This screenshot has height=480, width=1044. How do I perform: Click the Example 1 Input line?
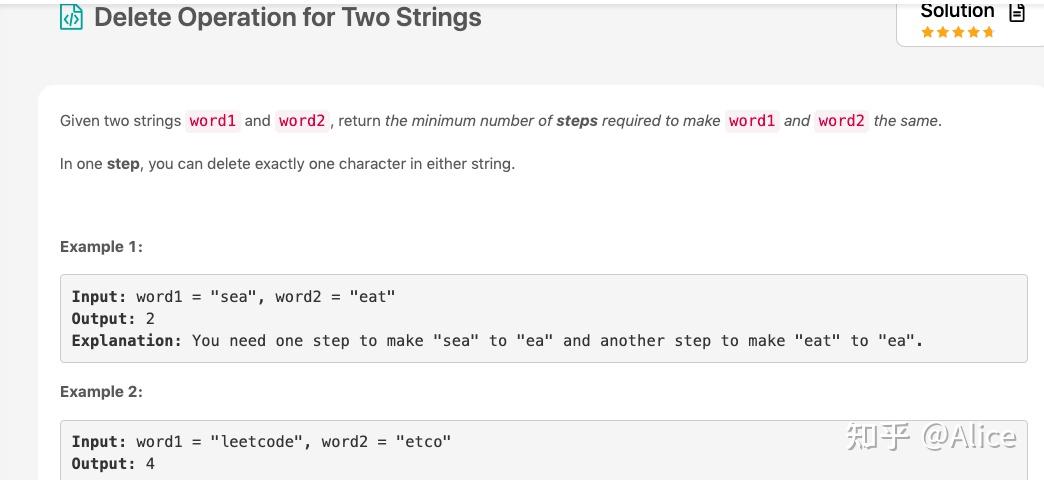click(233, 297)
